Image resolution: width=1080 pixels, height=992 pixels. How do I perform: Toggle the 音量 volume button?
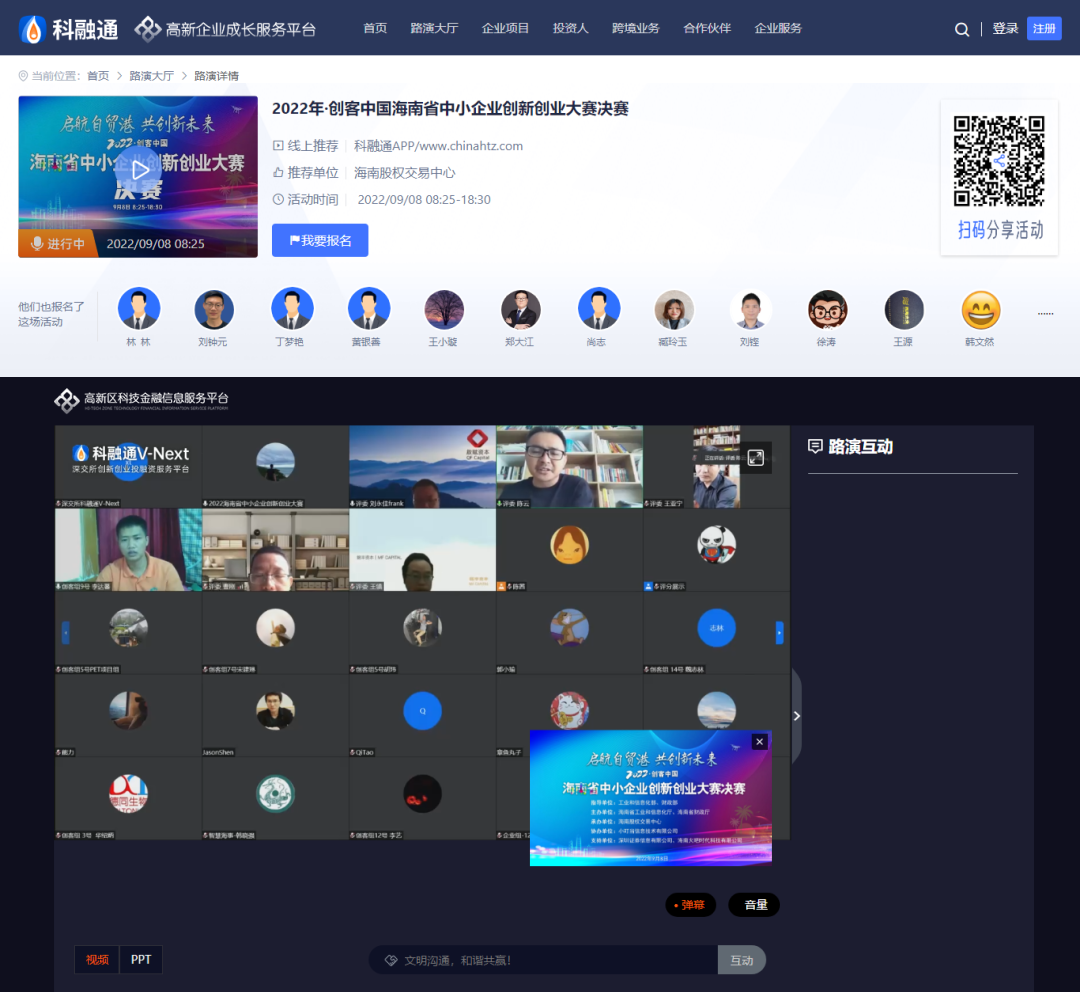point(754,905)
